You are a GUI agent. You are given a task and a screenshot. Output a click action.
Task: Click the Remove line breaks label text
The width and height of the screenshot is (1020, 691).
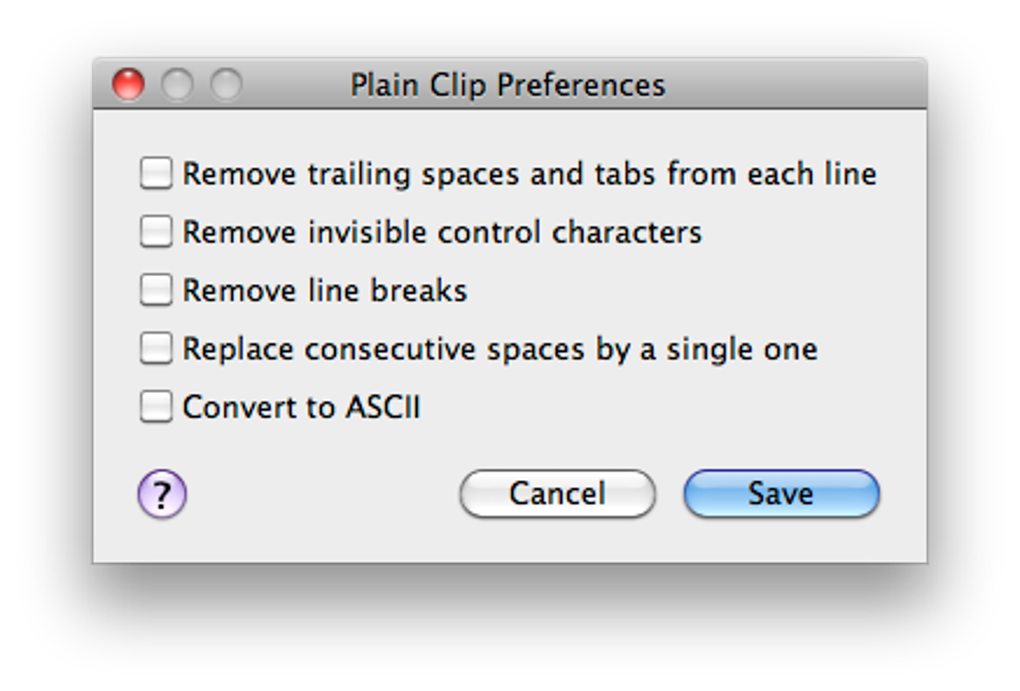(325, 290)
